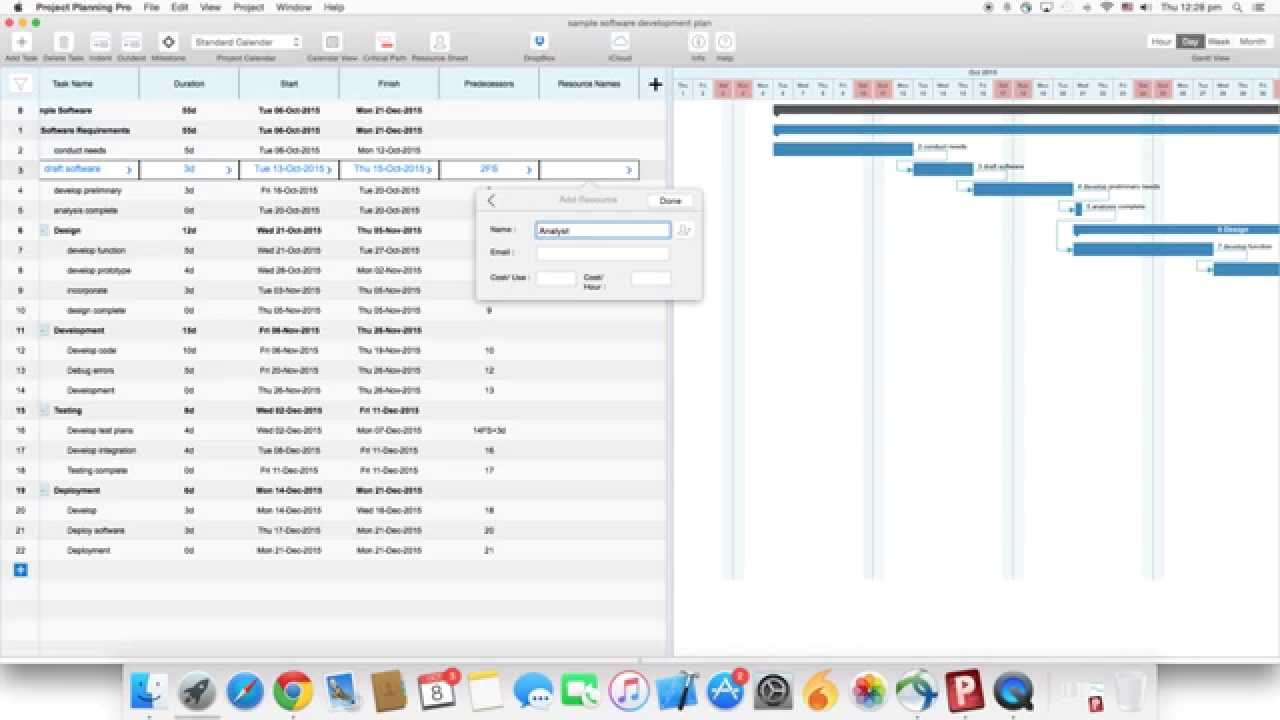This screenshot has height=720, width=1280.
Task: Click the Dropbox toolbar icon
Action: pos(540,42)
